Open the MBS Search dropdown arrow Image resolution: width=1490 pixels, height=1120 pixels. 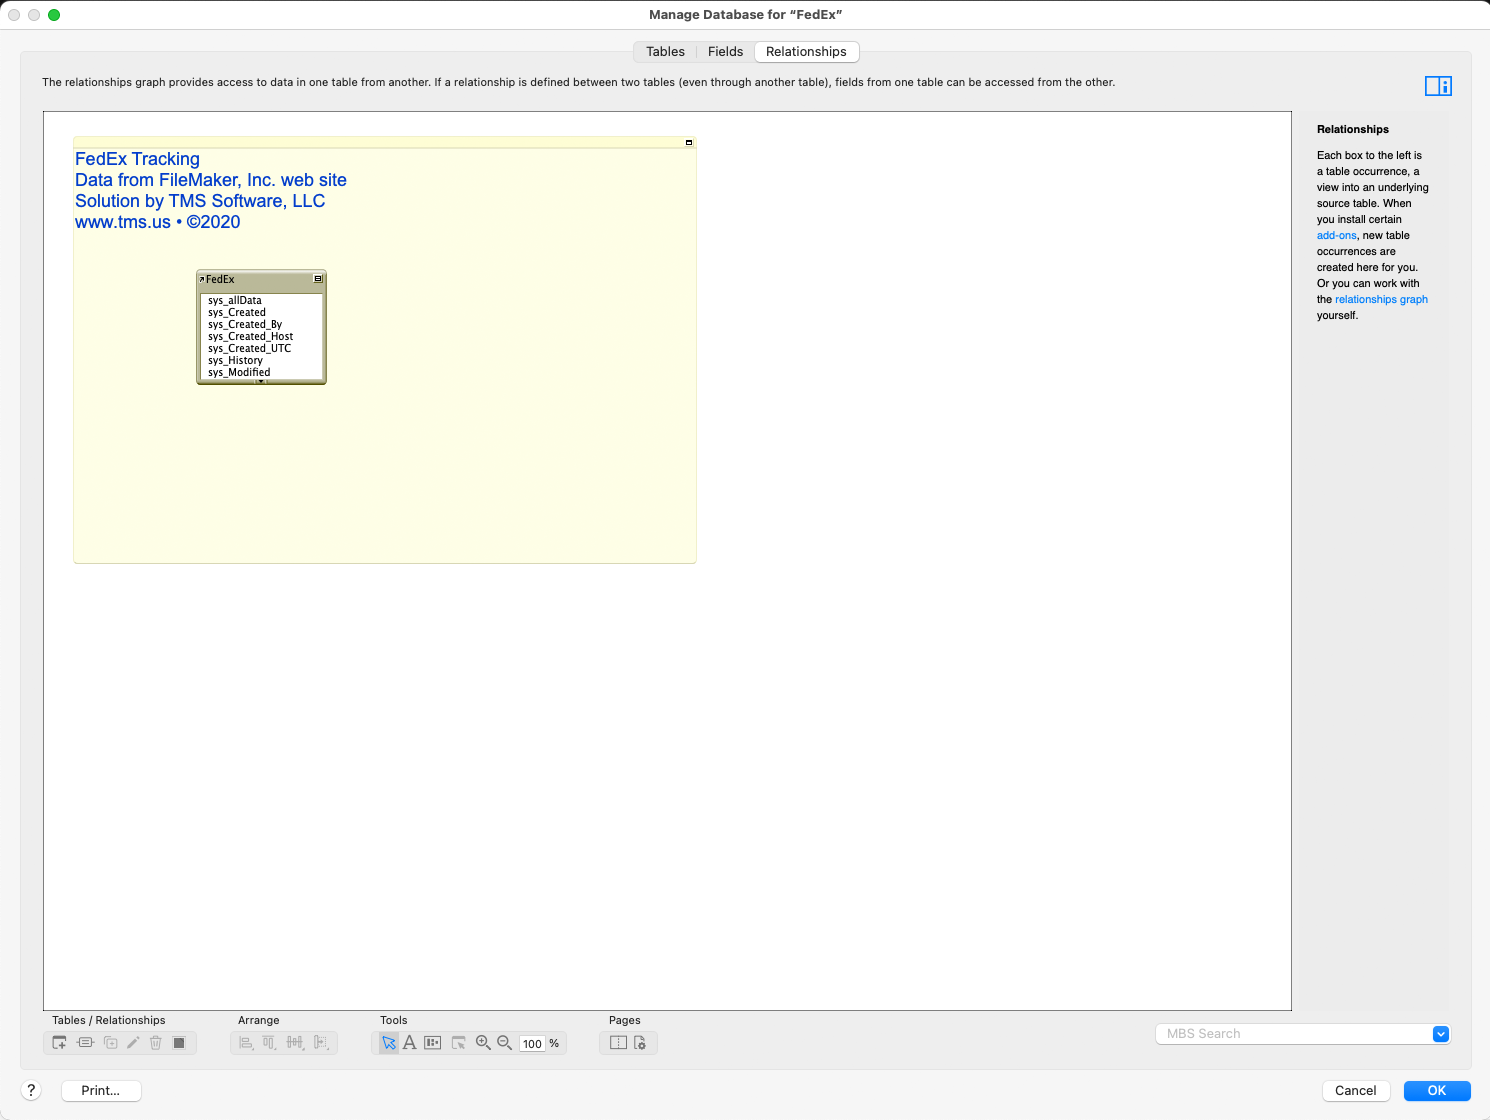coord(1440,1034)
